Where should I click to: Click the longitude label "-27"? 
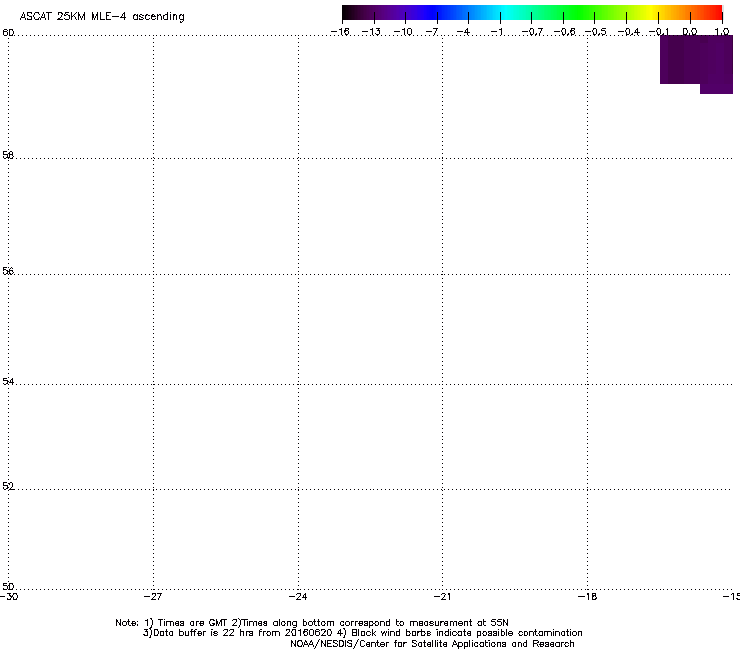pos(153,597)
